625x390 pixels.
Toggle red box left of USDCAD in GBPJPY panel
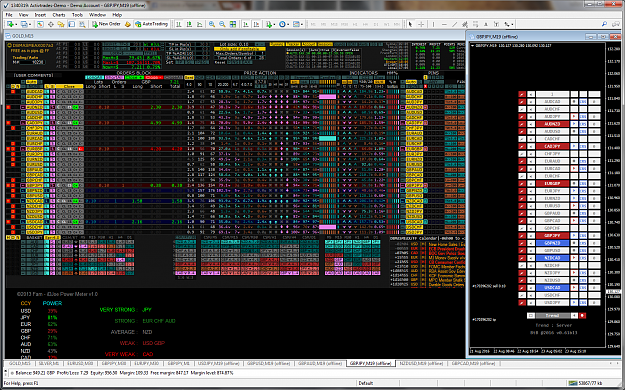click(x=522, y=288)
